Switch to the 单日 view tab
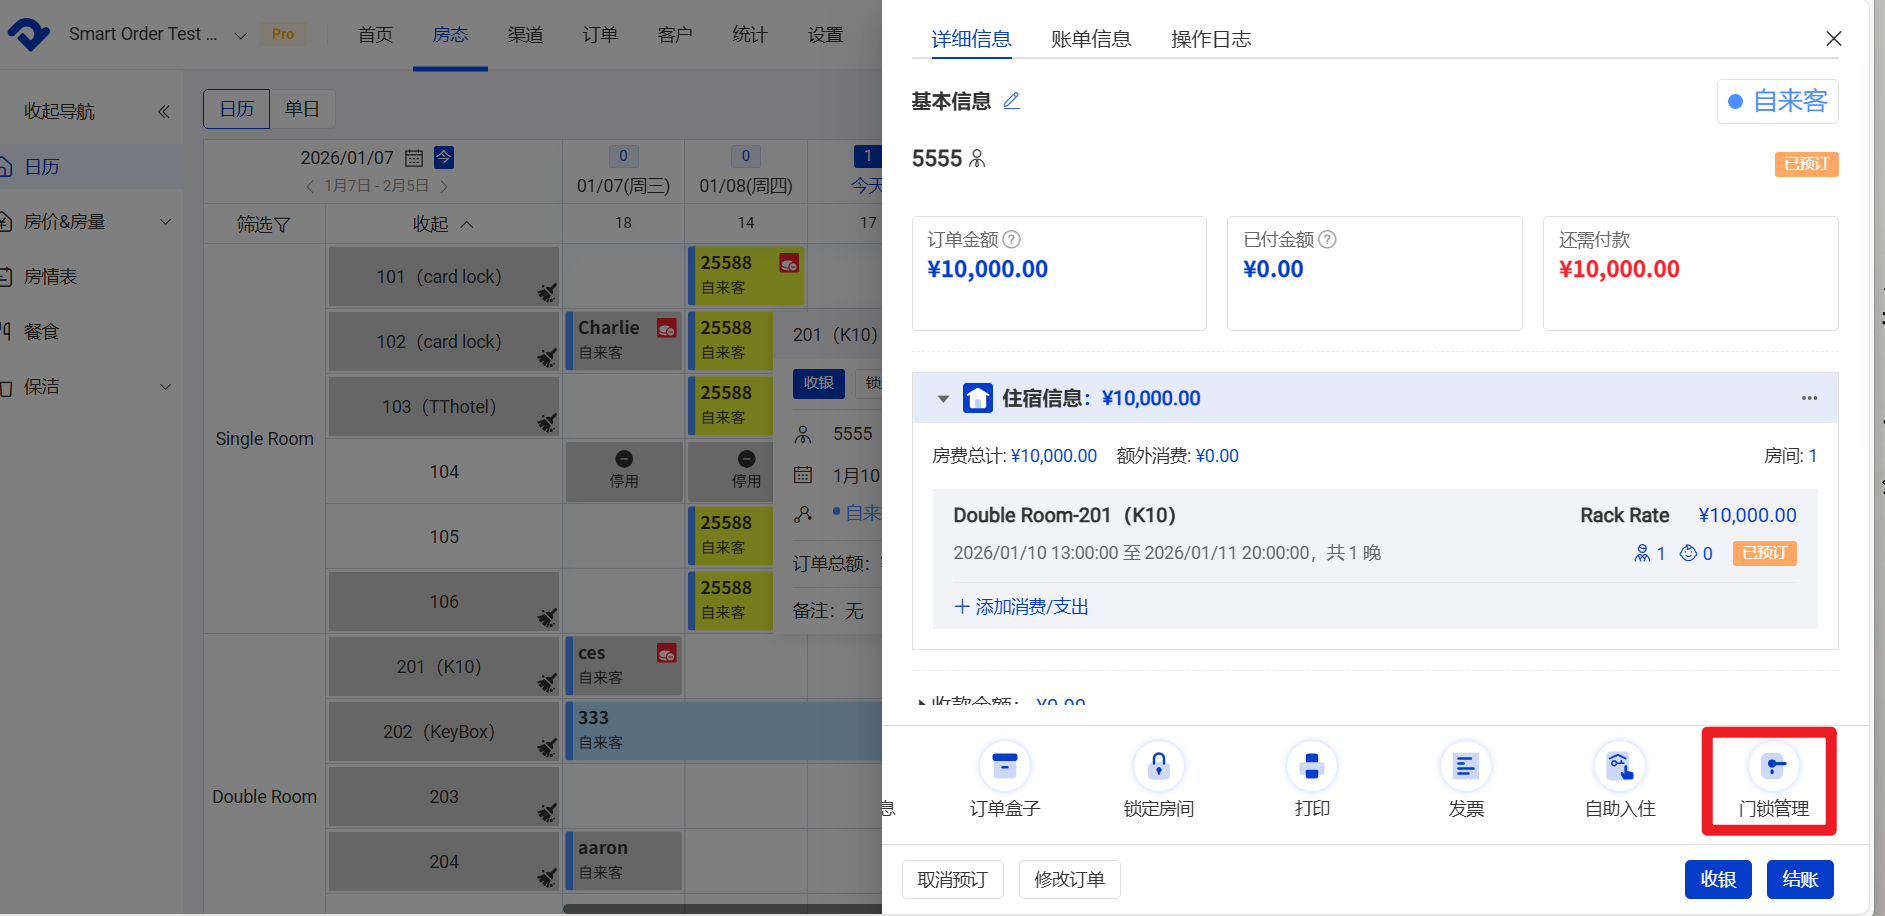Screen dimensions: 1885x916 coord(302,108)
